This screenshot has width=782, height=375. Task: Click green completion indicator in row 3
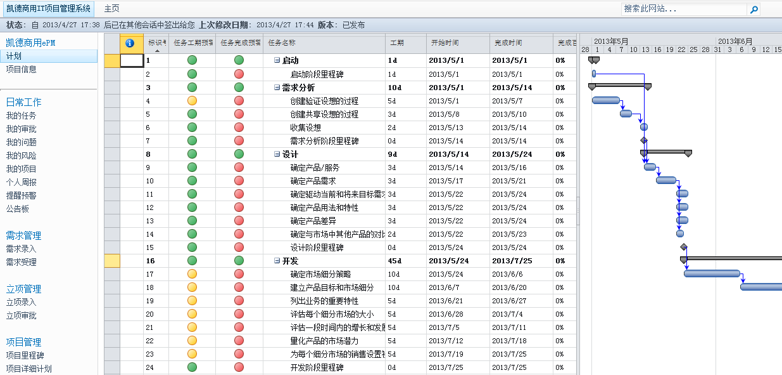[239, 87]
